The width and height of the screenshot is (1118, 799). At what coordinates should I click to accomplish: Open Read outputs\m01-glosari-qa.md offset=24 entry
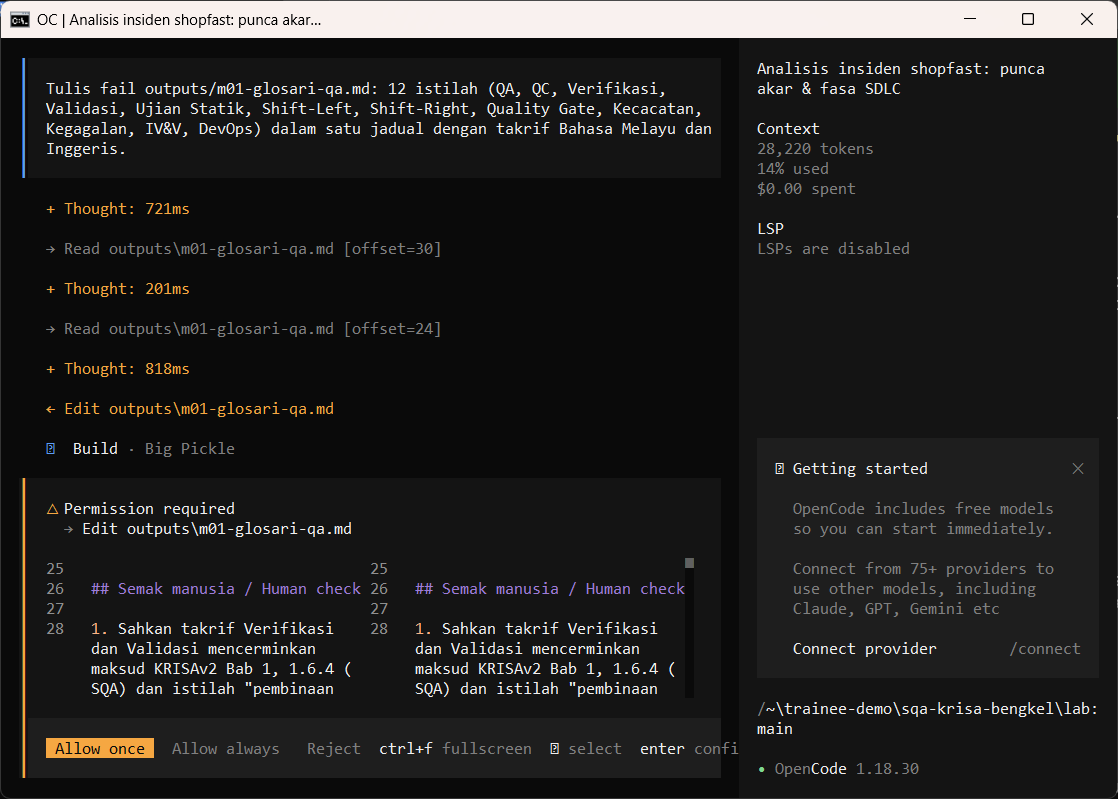244,329
